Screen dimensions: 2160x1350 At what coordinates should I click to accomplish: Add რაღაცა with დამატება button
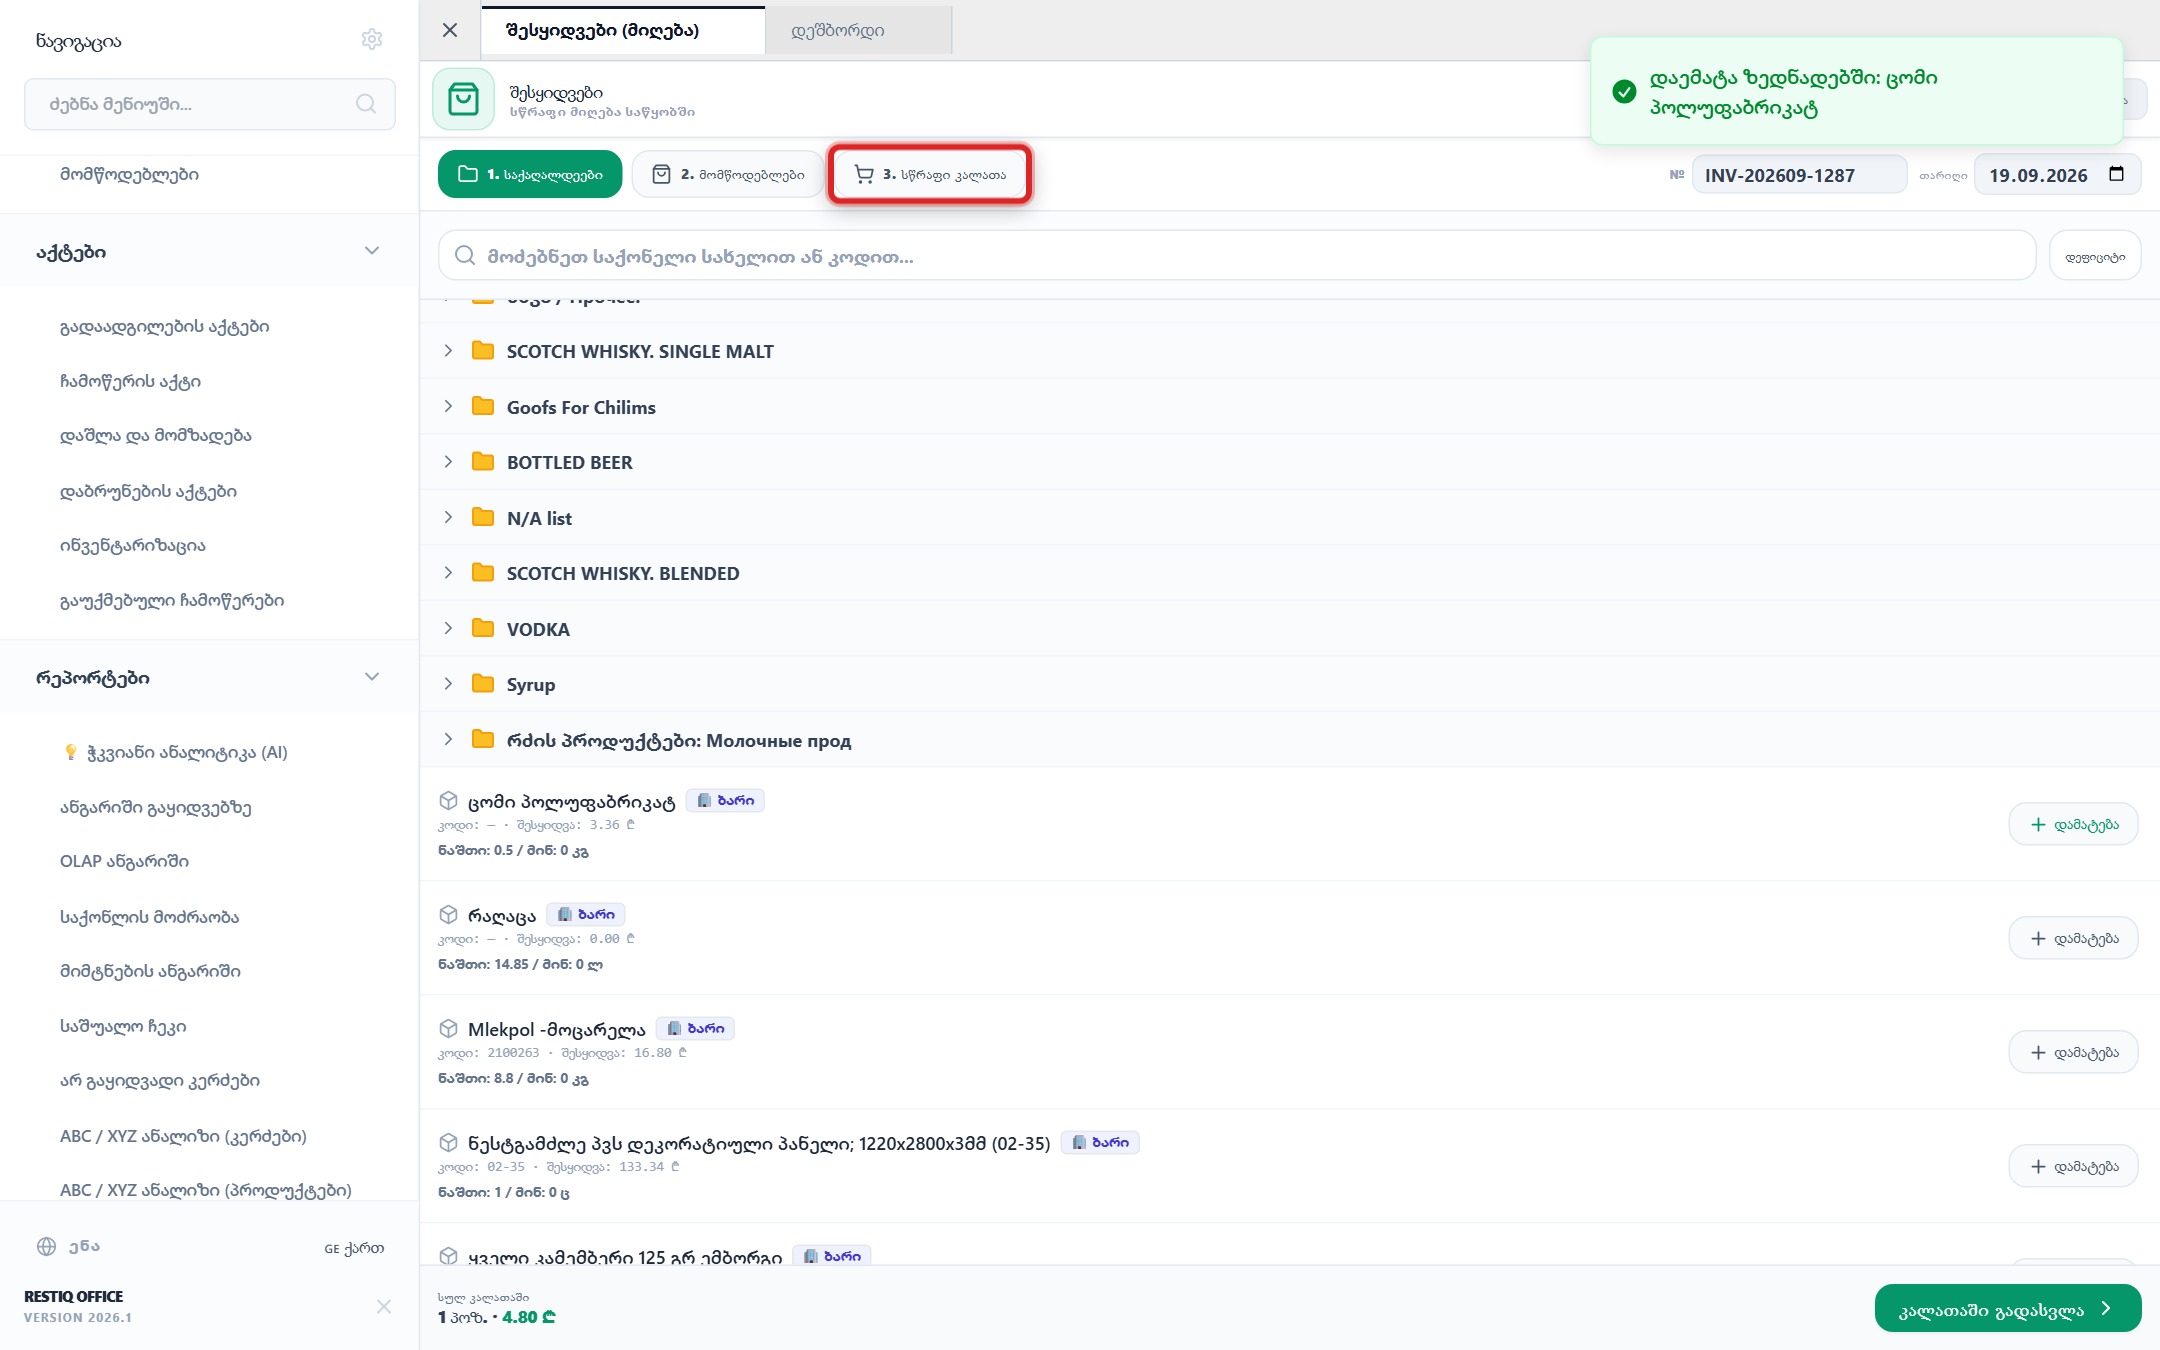2073,938
